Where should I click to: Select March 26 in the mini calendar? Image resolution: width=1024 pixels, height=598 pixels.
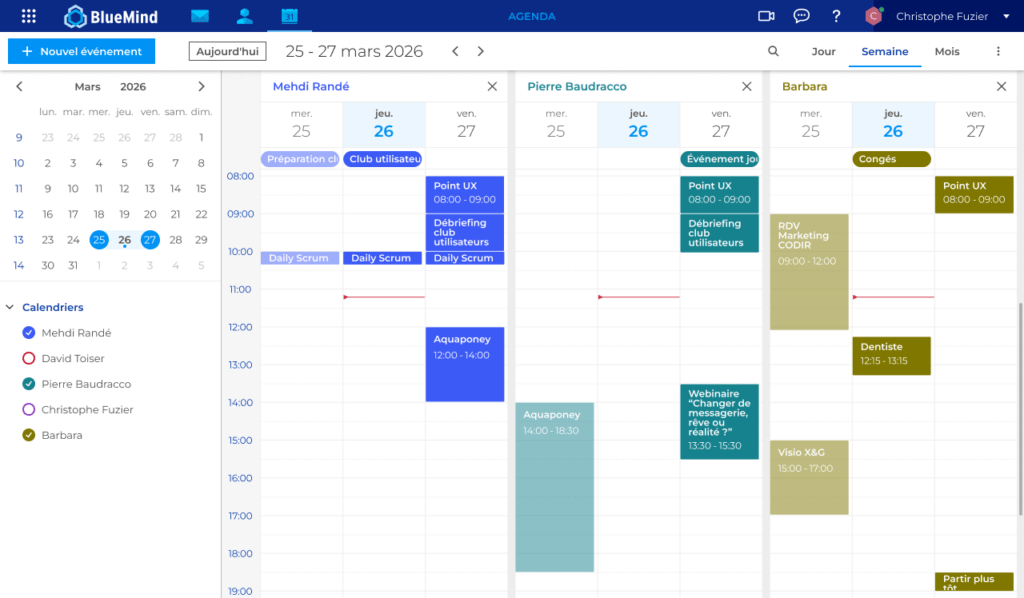pyautogui.click(x=124, y=240)
